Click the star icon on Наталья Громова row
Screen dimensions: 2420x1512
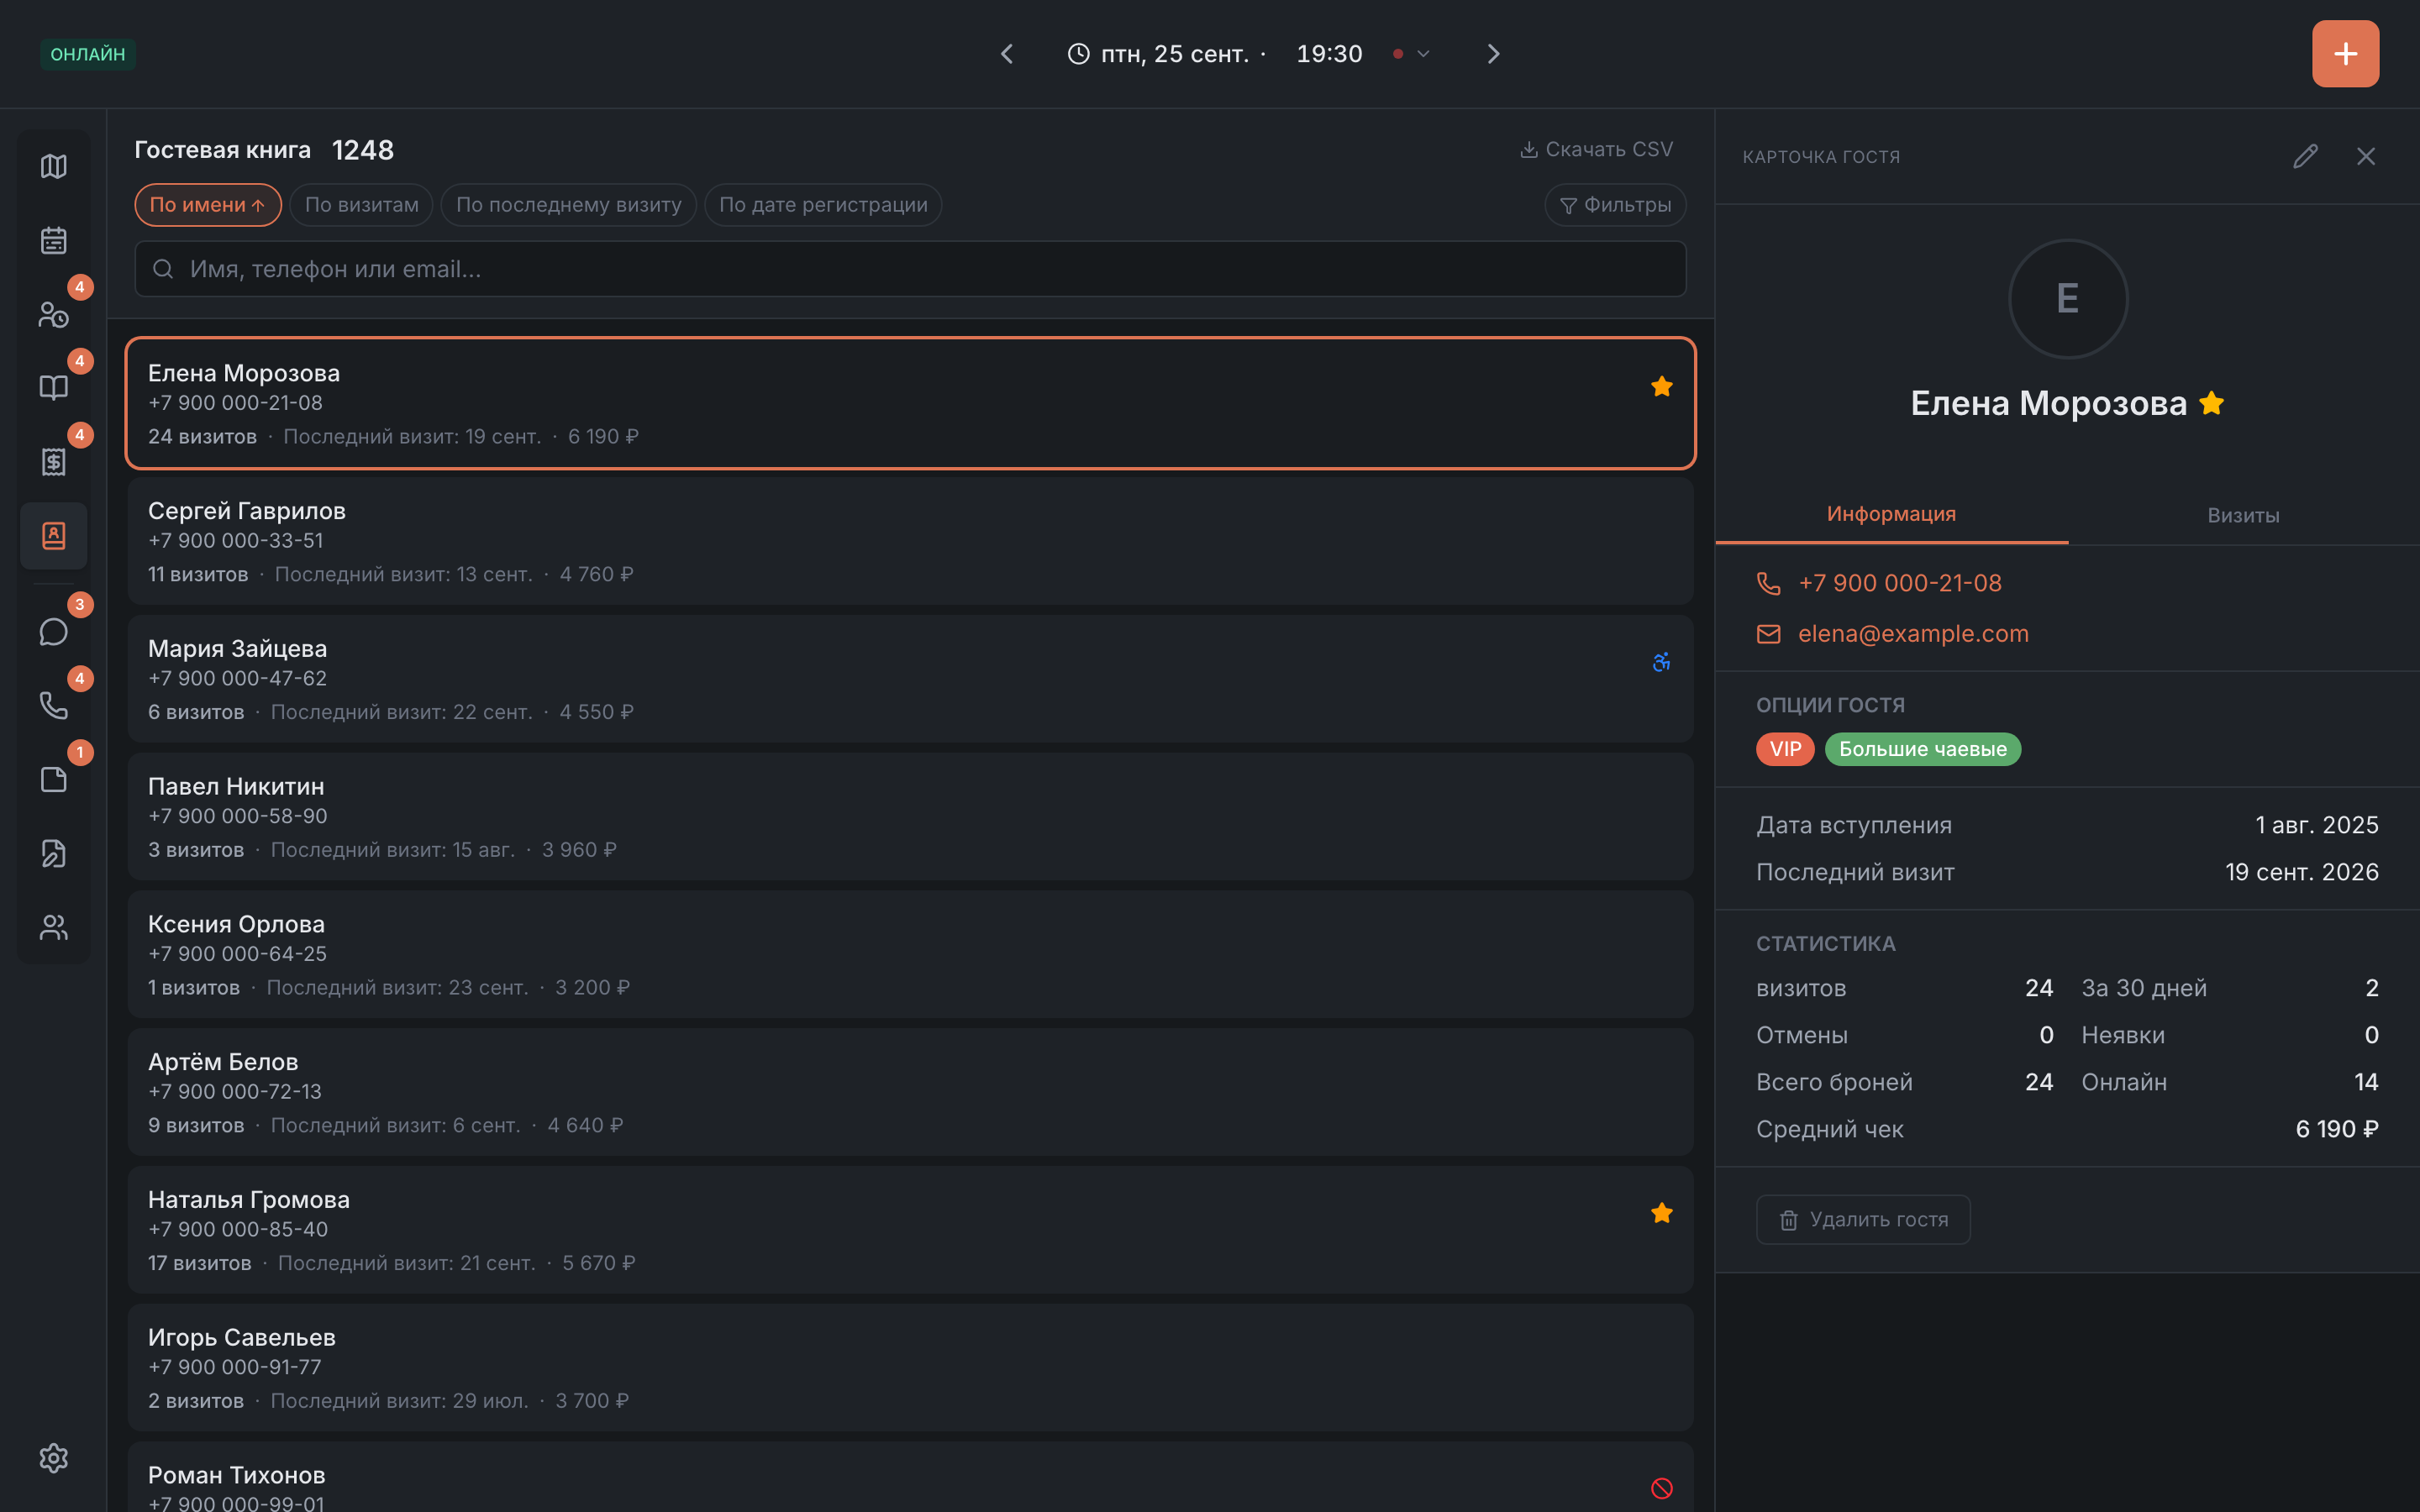[x=1661, y=1213]
